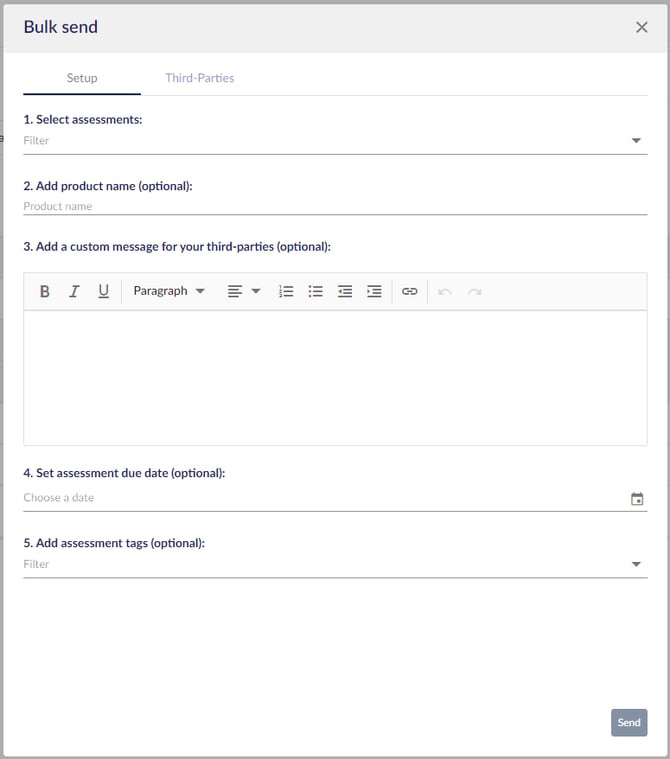Select the Setup tab

point(82,78)
